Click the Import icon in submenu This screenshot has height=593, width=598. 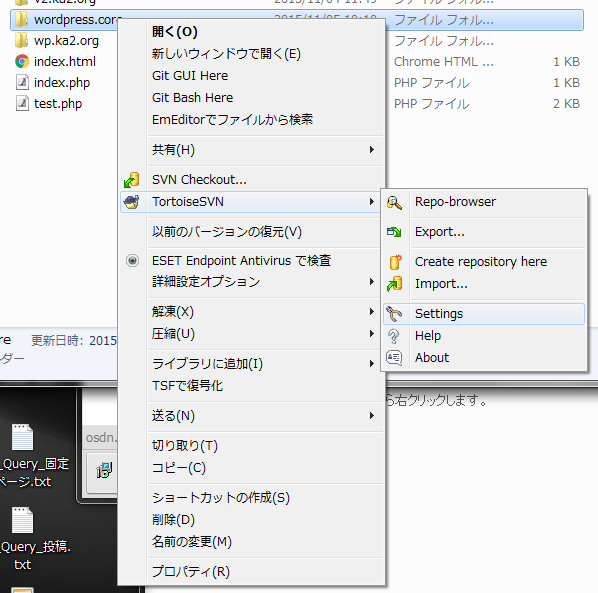394,284
